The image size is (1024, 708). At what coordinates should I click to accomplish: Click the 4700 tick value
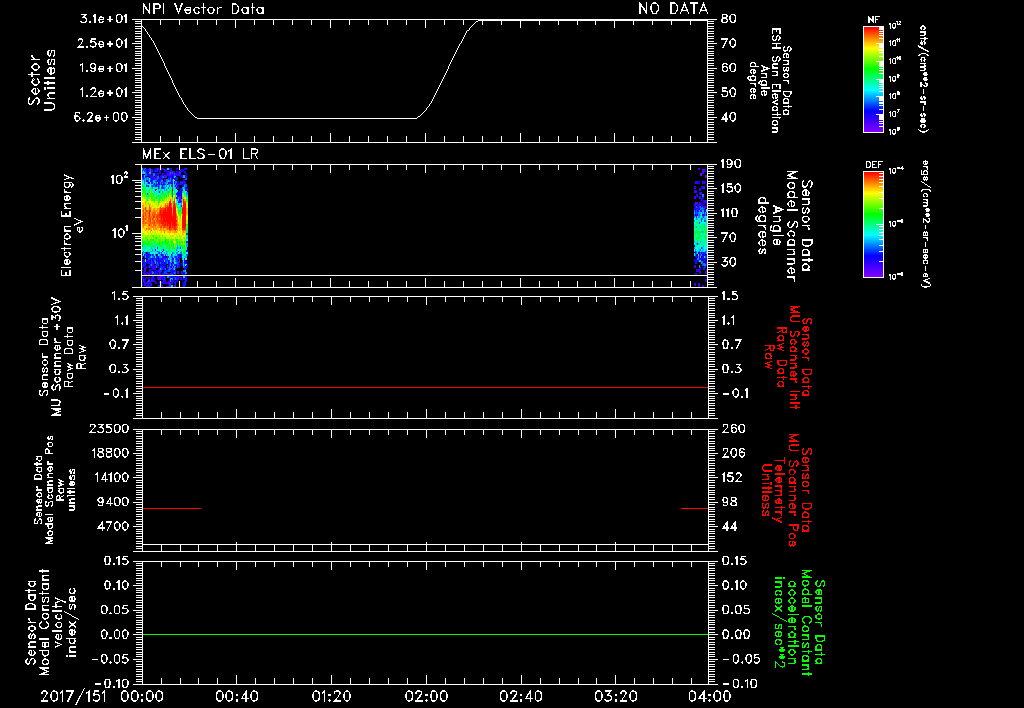114,526
